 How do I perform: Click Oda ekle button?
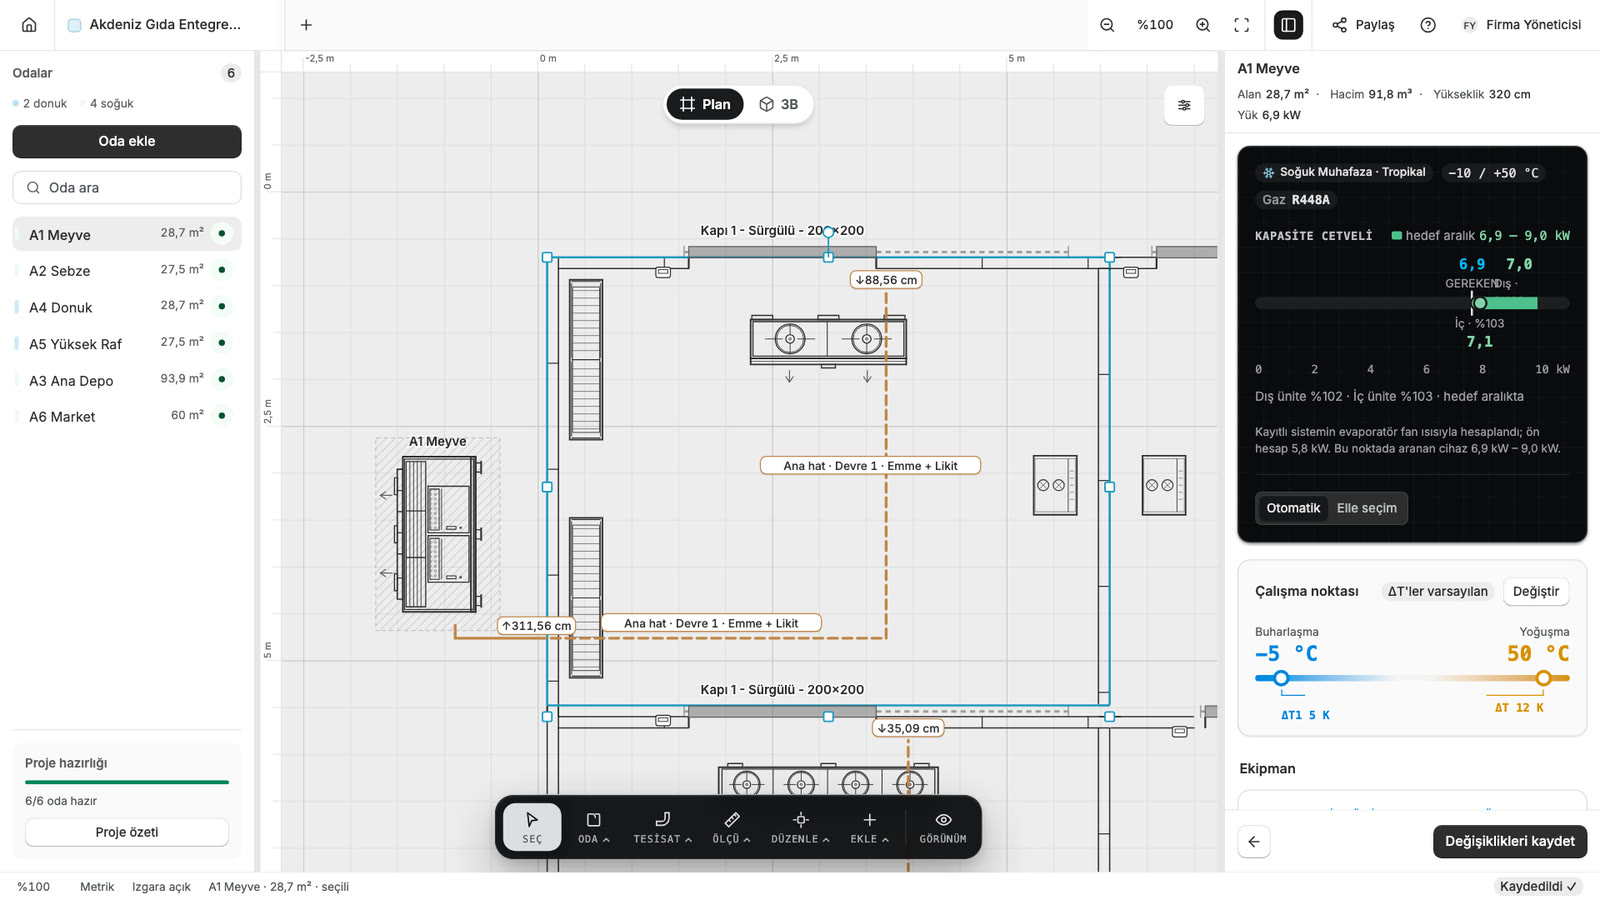click(127, 141)
